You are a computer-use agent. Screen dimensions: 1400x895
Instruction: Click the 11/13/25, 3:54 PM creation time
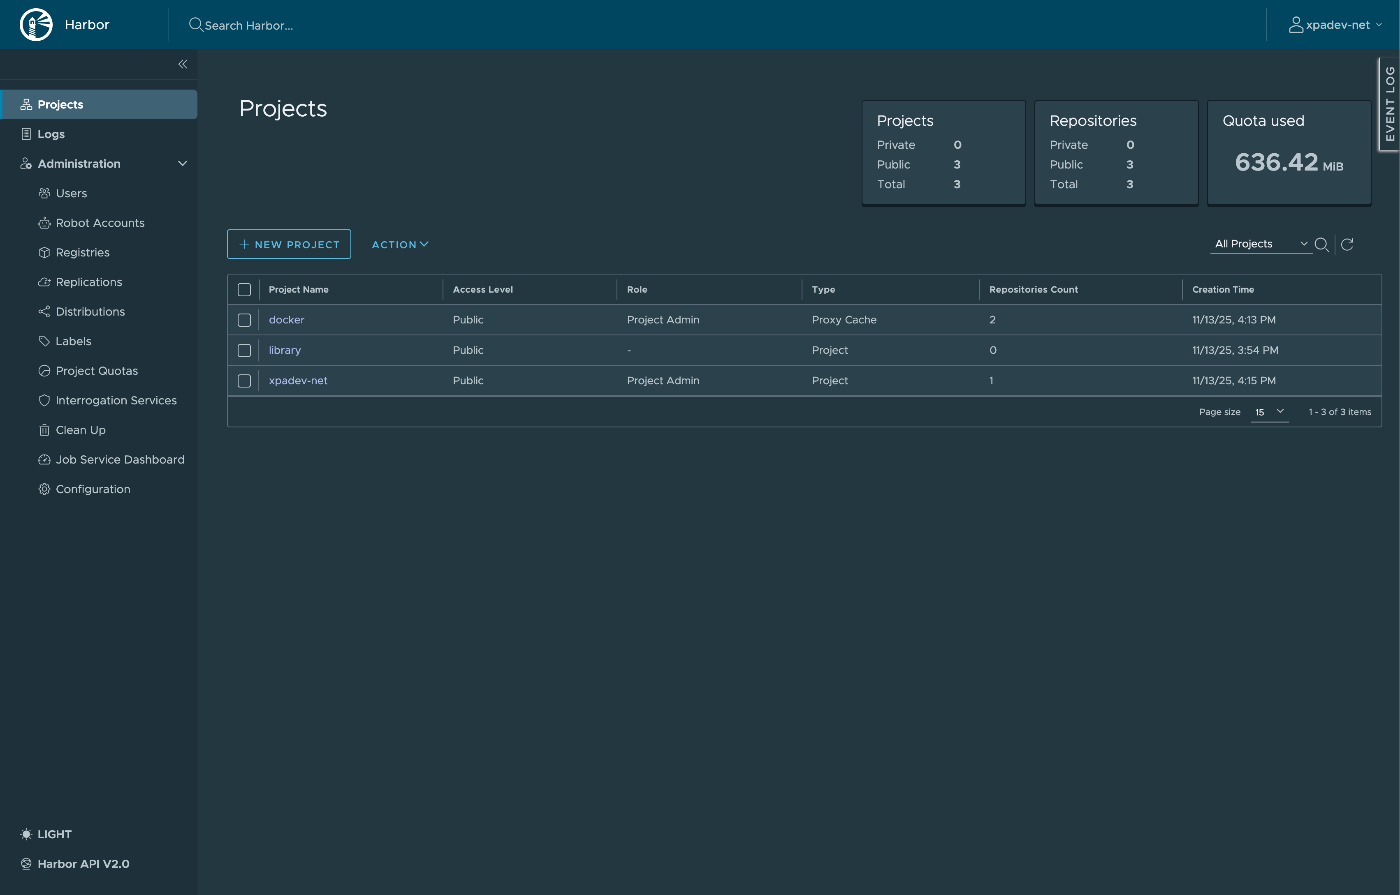point(1235,350)
